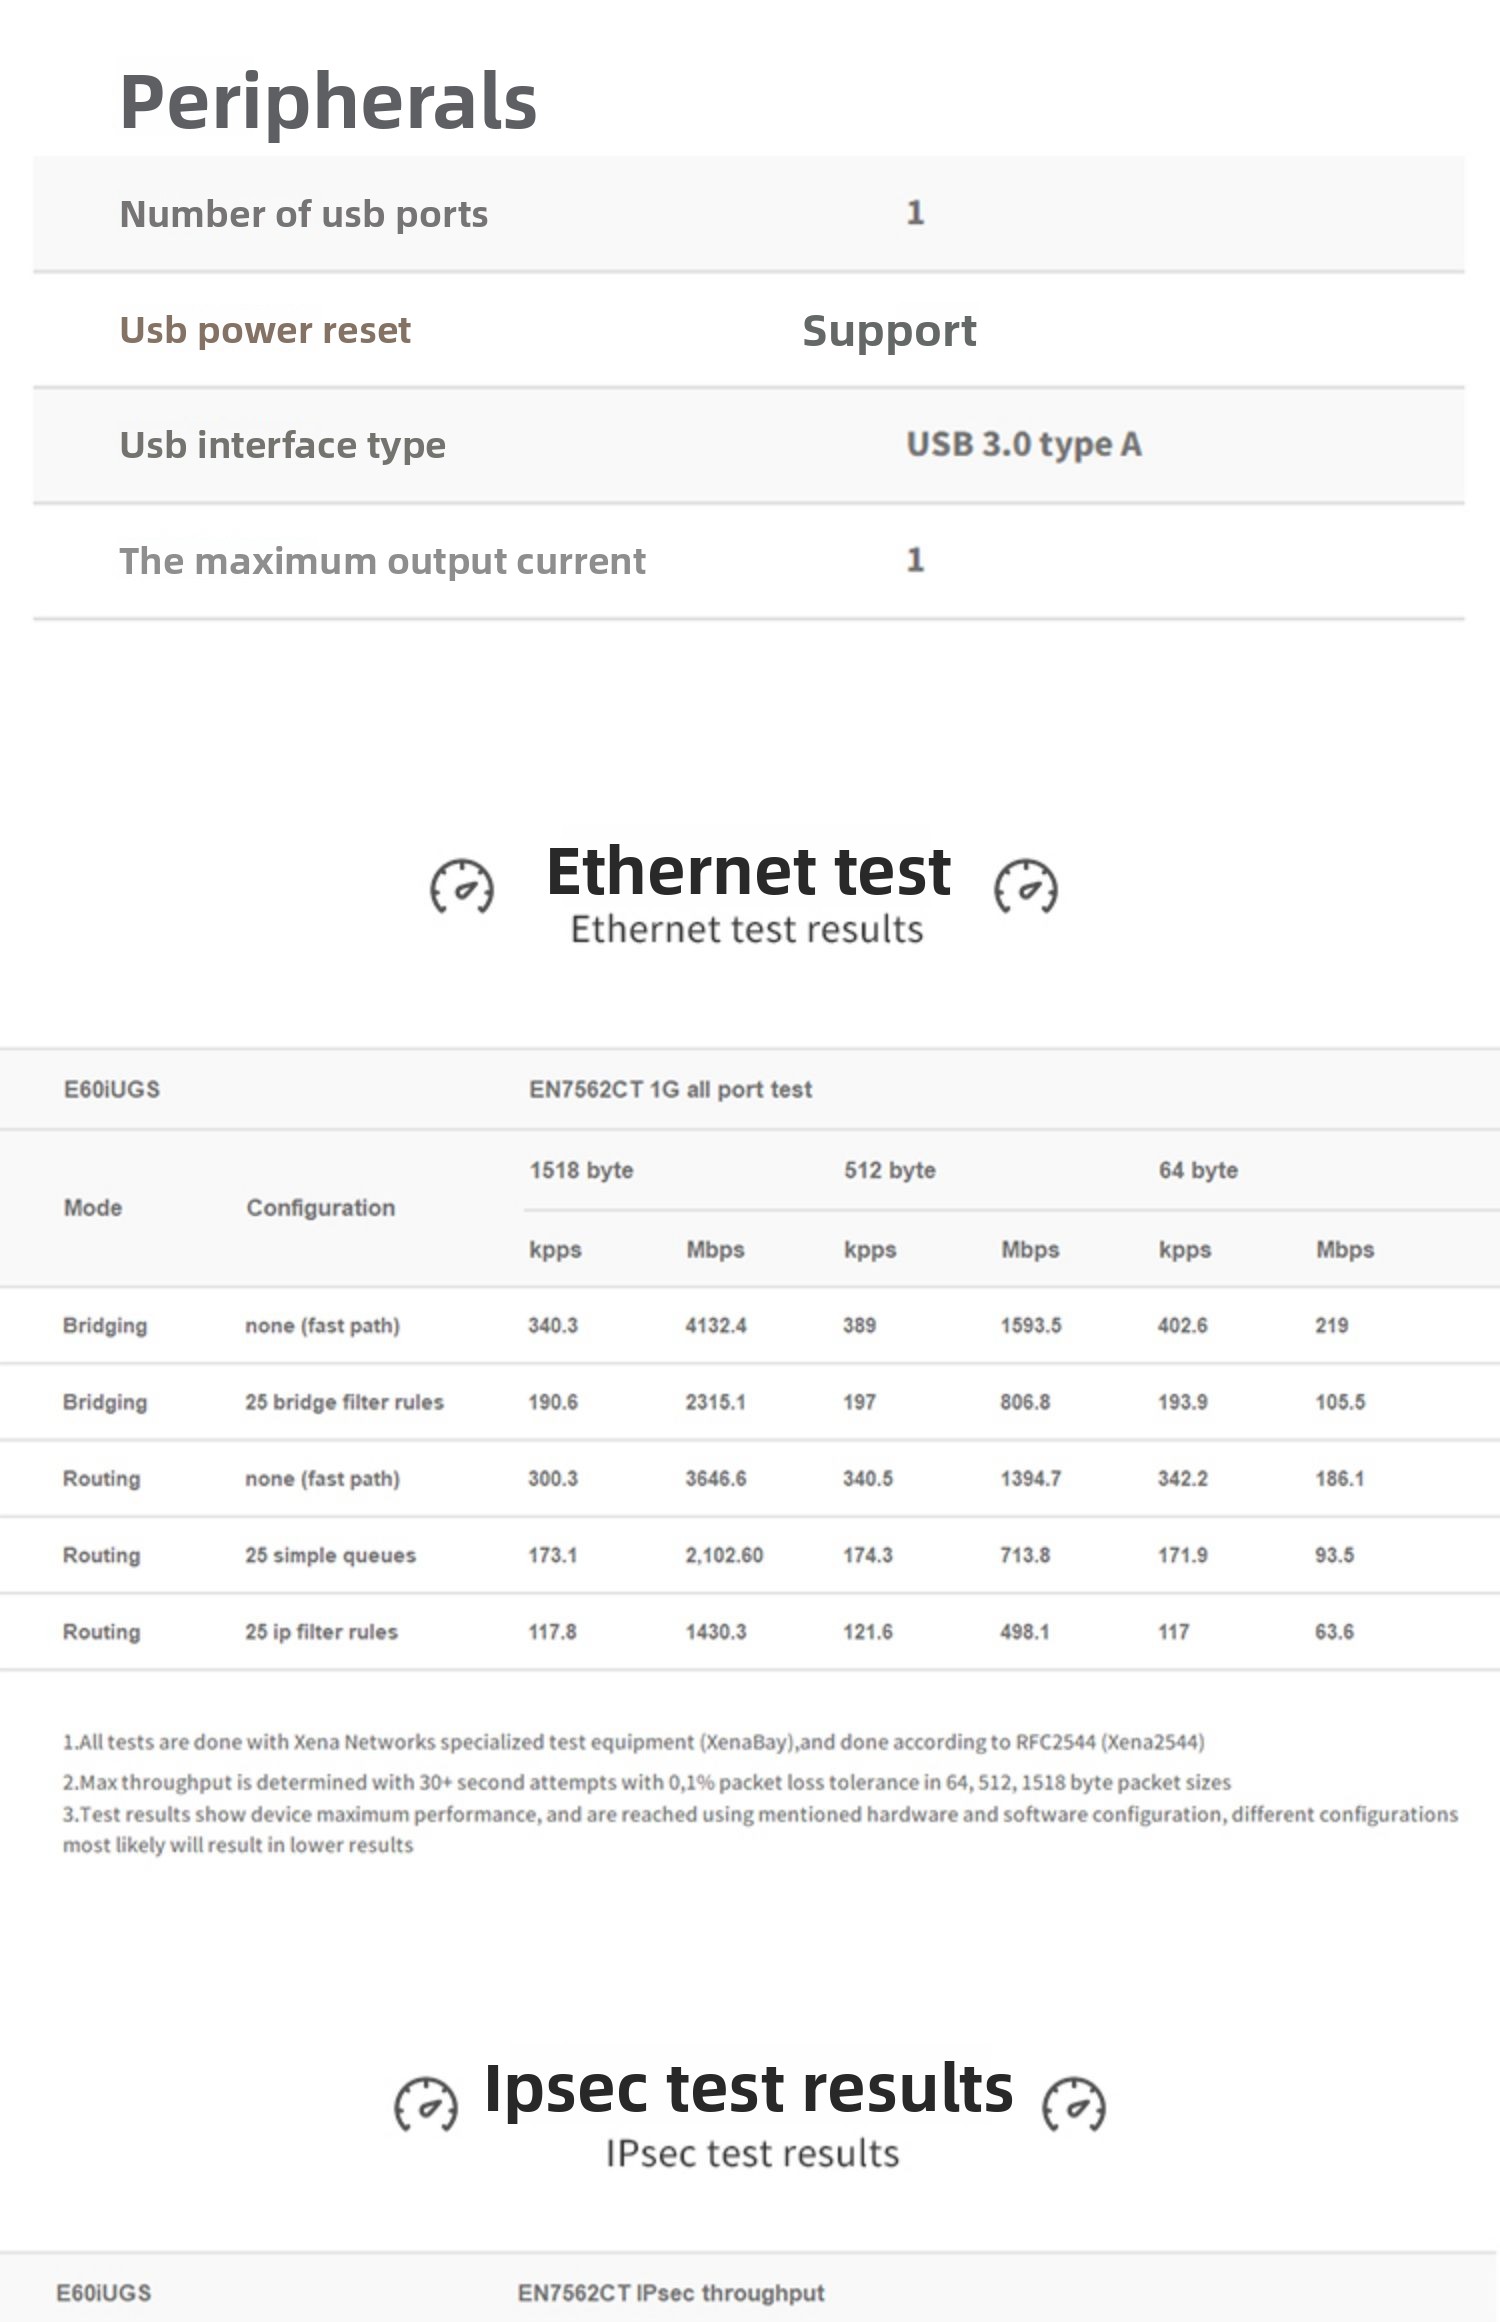Select the 1518 byte column header
This screenshot has width=1500, height=2322.
point(581,1170)
